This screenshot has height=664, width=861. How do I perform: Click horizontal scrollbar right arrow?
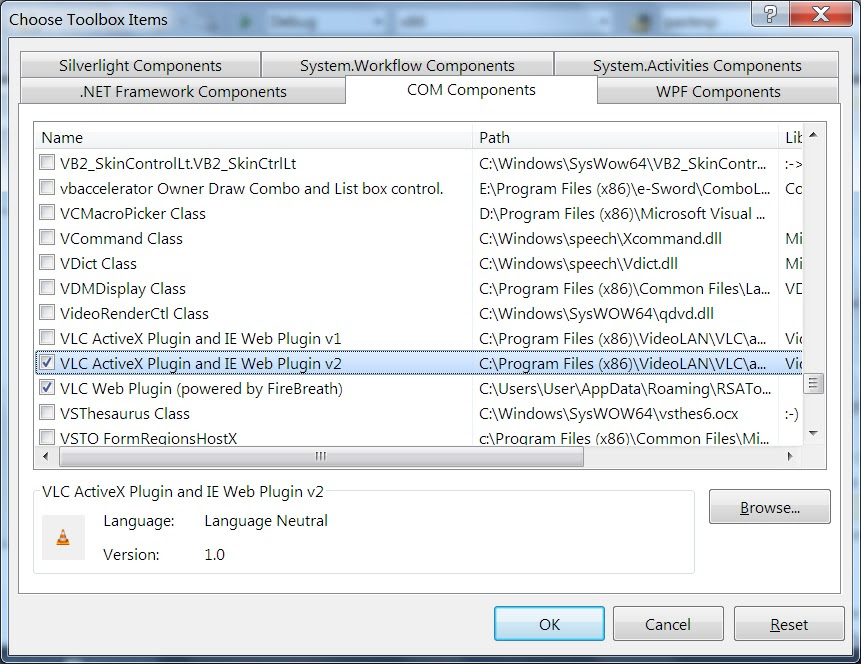pyautogui.click(x=790, y=456)
